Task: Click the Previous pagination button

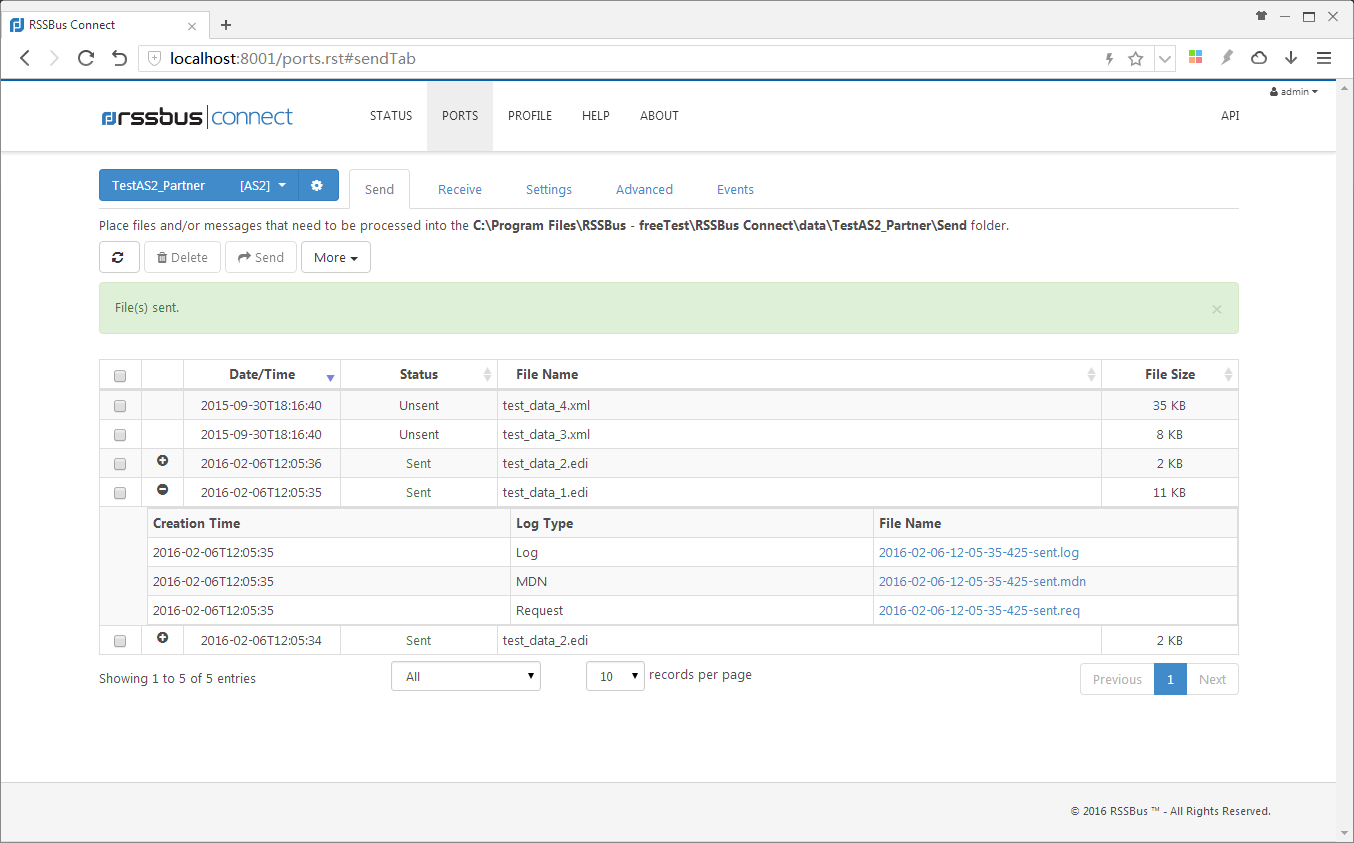Action: (x=1117, y=679)
